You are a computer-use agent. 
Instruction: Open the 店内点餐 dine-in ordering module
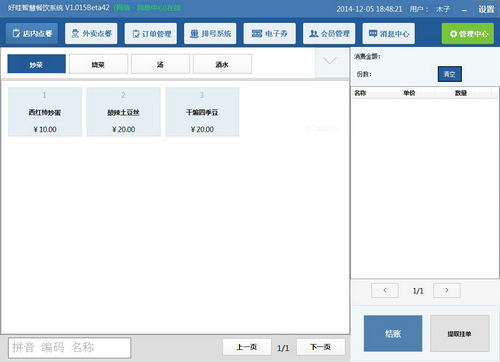32,33
